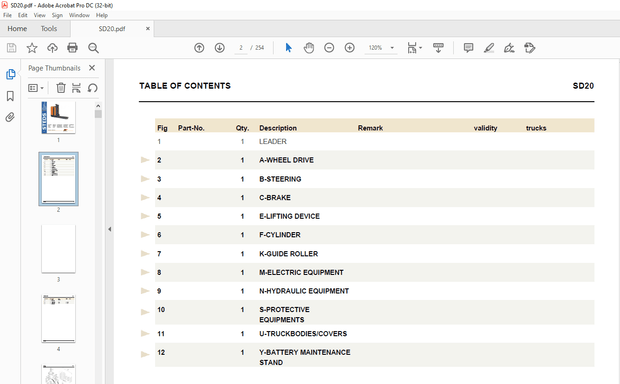Open the Find text magnifier
Image resolution: width=620 pixels, height=384 pixels.
coord(93,48)
